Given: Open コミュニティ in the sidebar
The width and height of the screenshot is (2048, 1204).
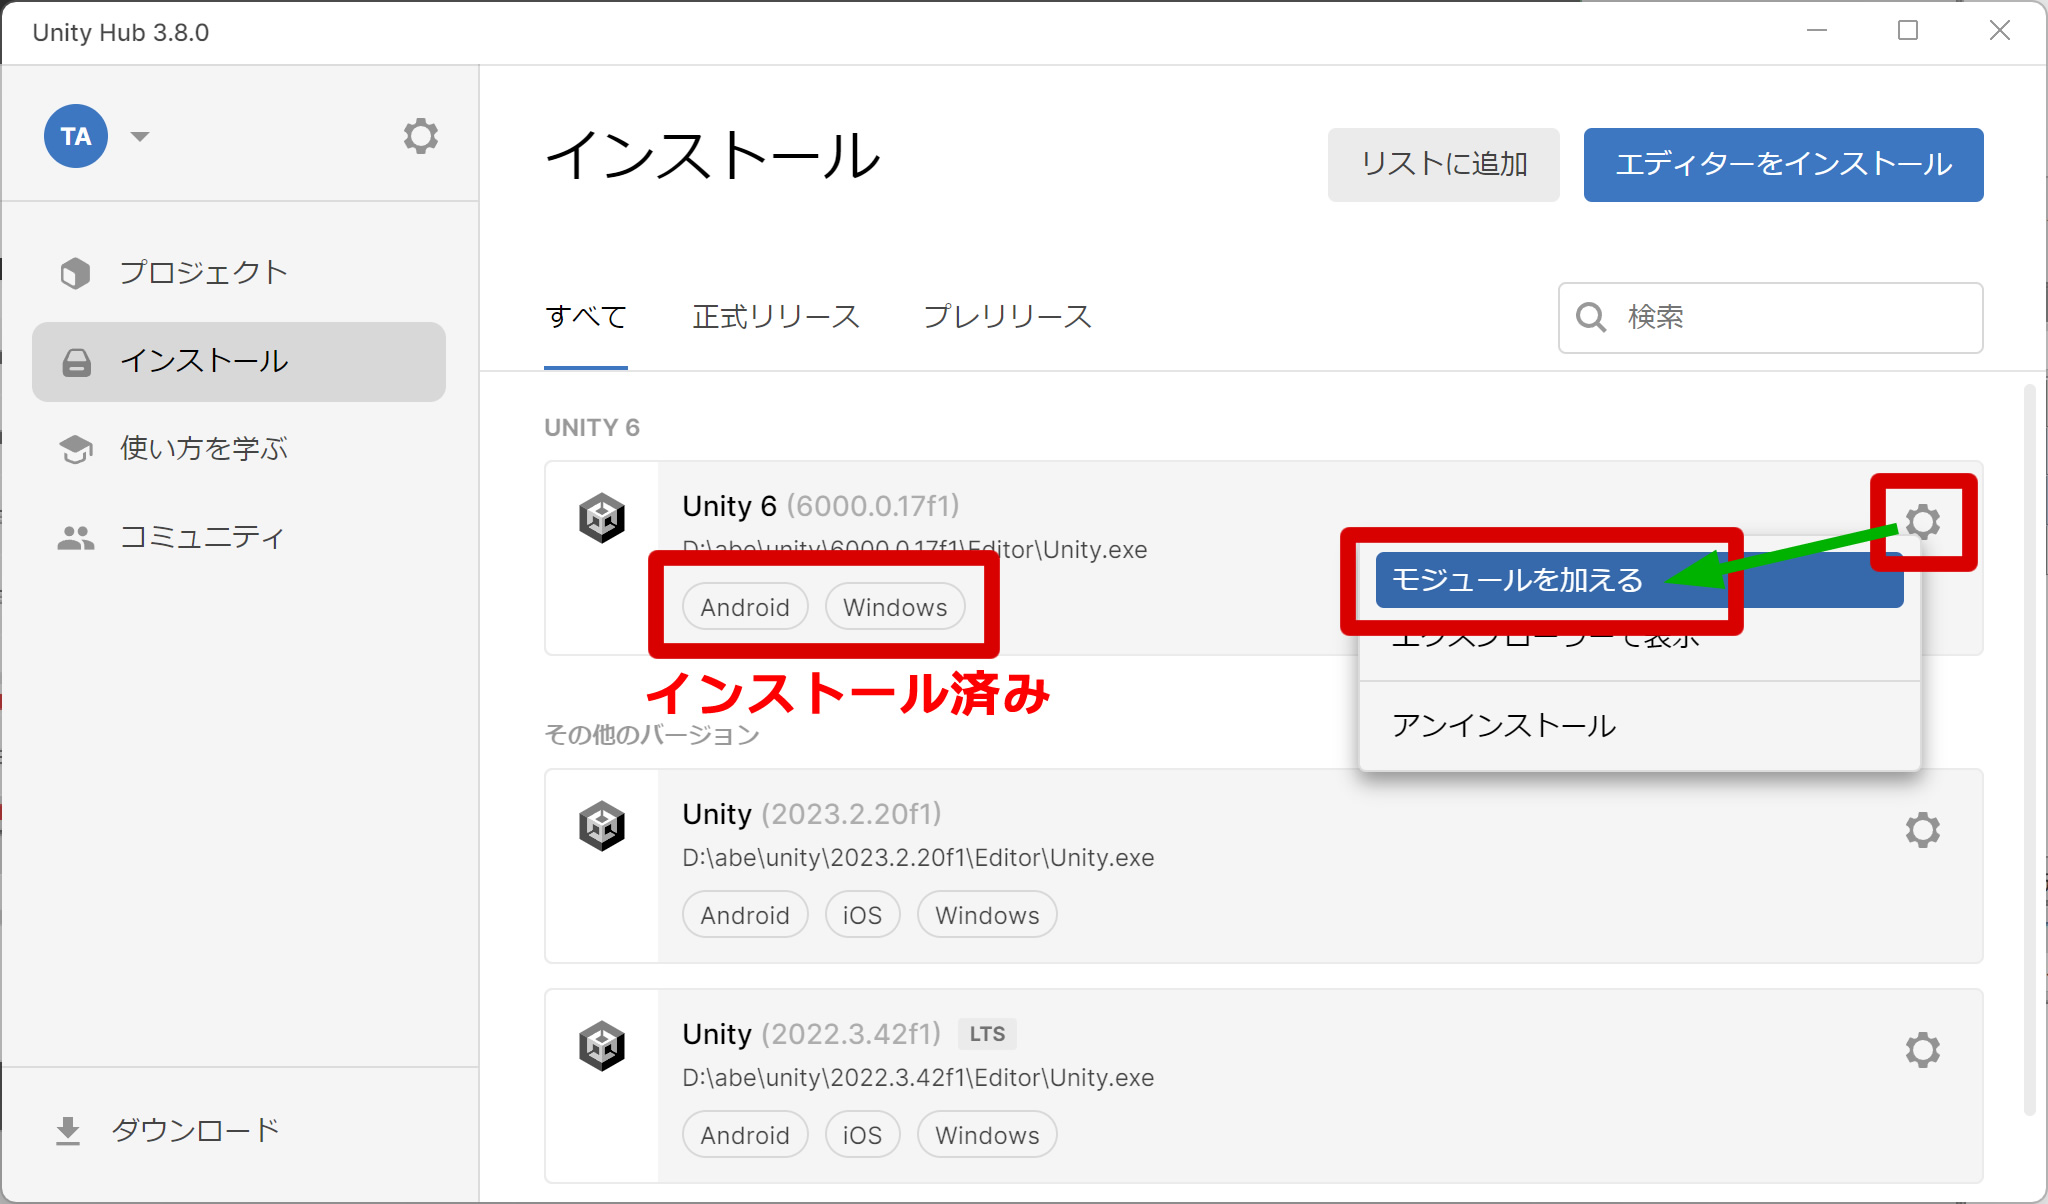Looking at the screenshot, I should [x=239, y=537].
